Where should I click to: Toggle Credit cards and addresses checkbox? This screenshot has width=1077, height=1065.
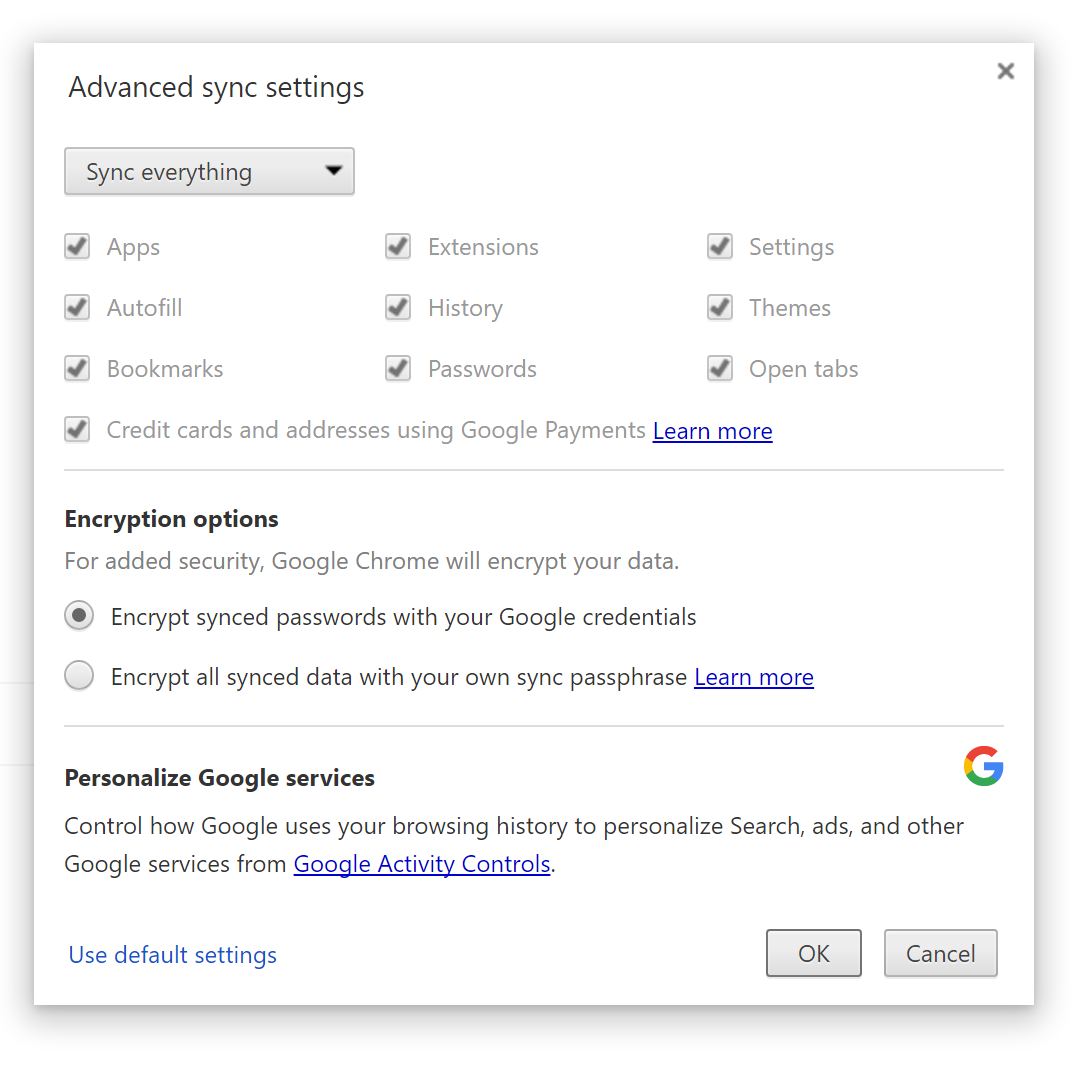(x=78, y=430)
